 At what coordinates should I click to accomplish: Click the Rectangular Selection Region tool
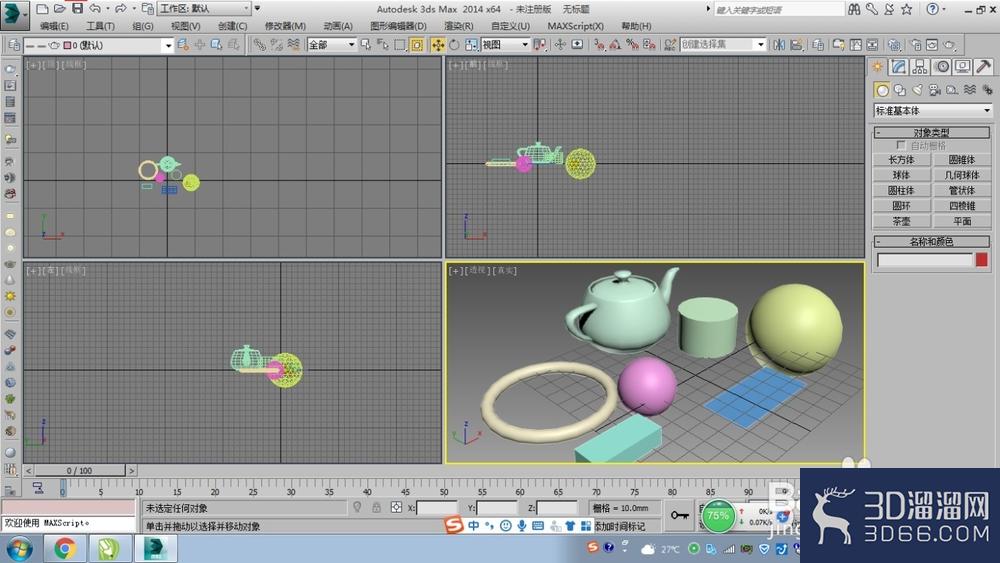point(399,45)
